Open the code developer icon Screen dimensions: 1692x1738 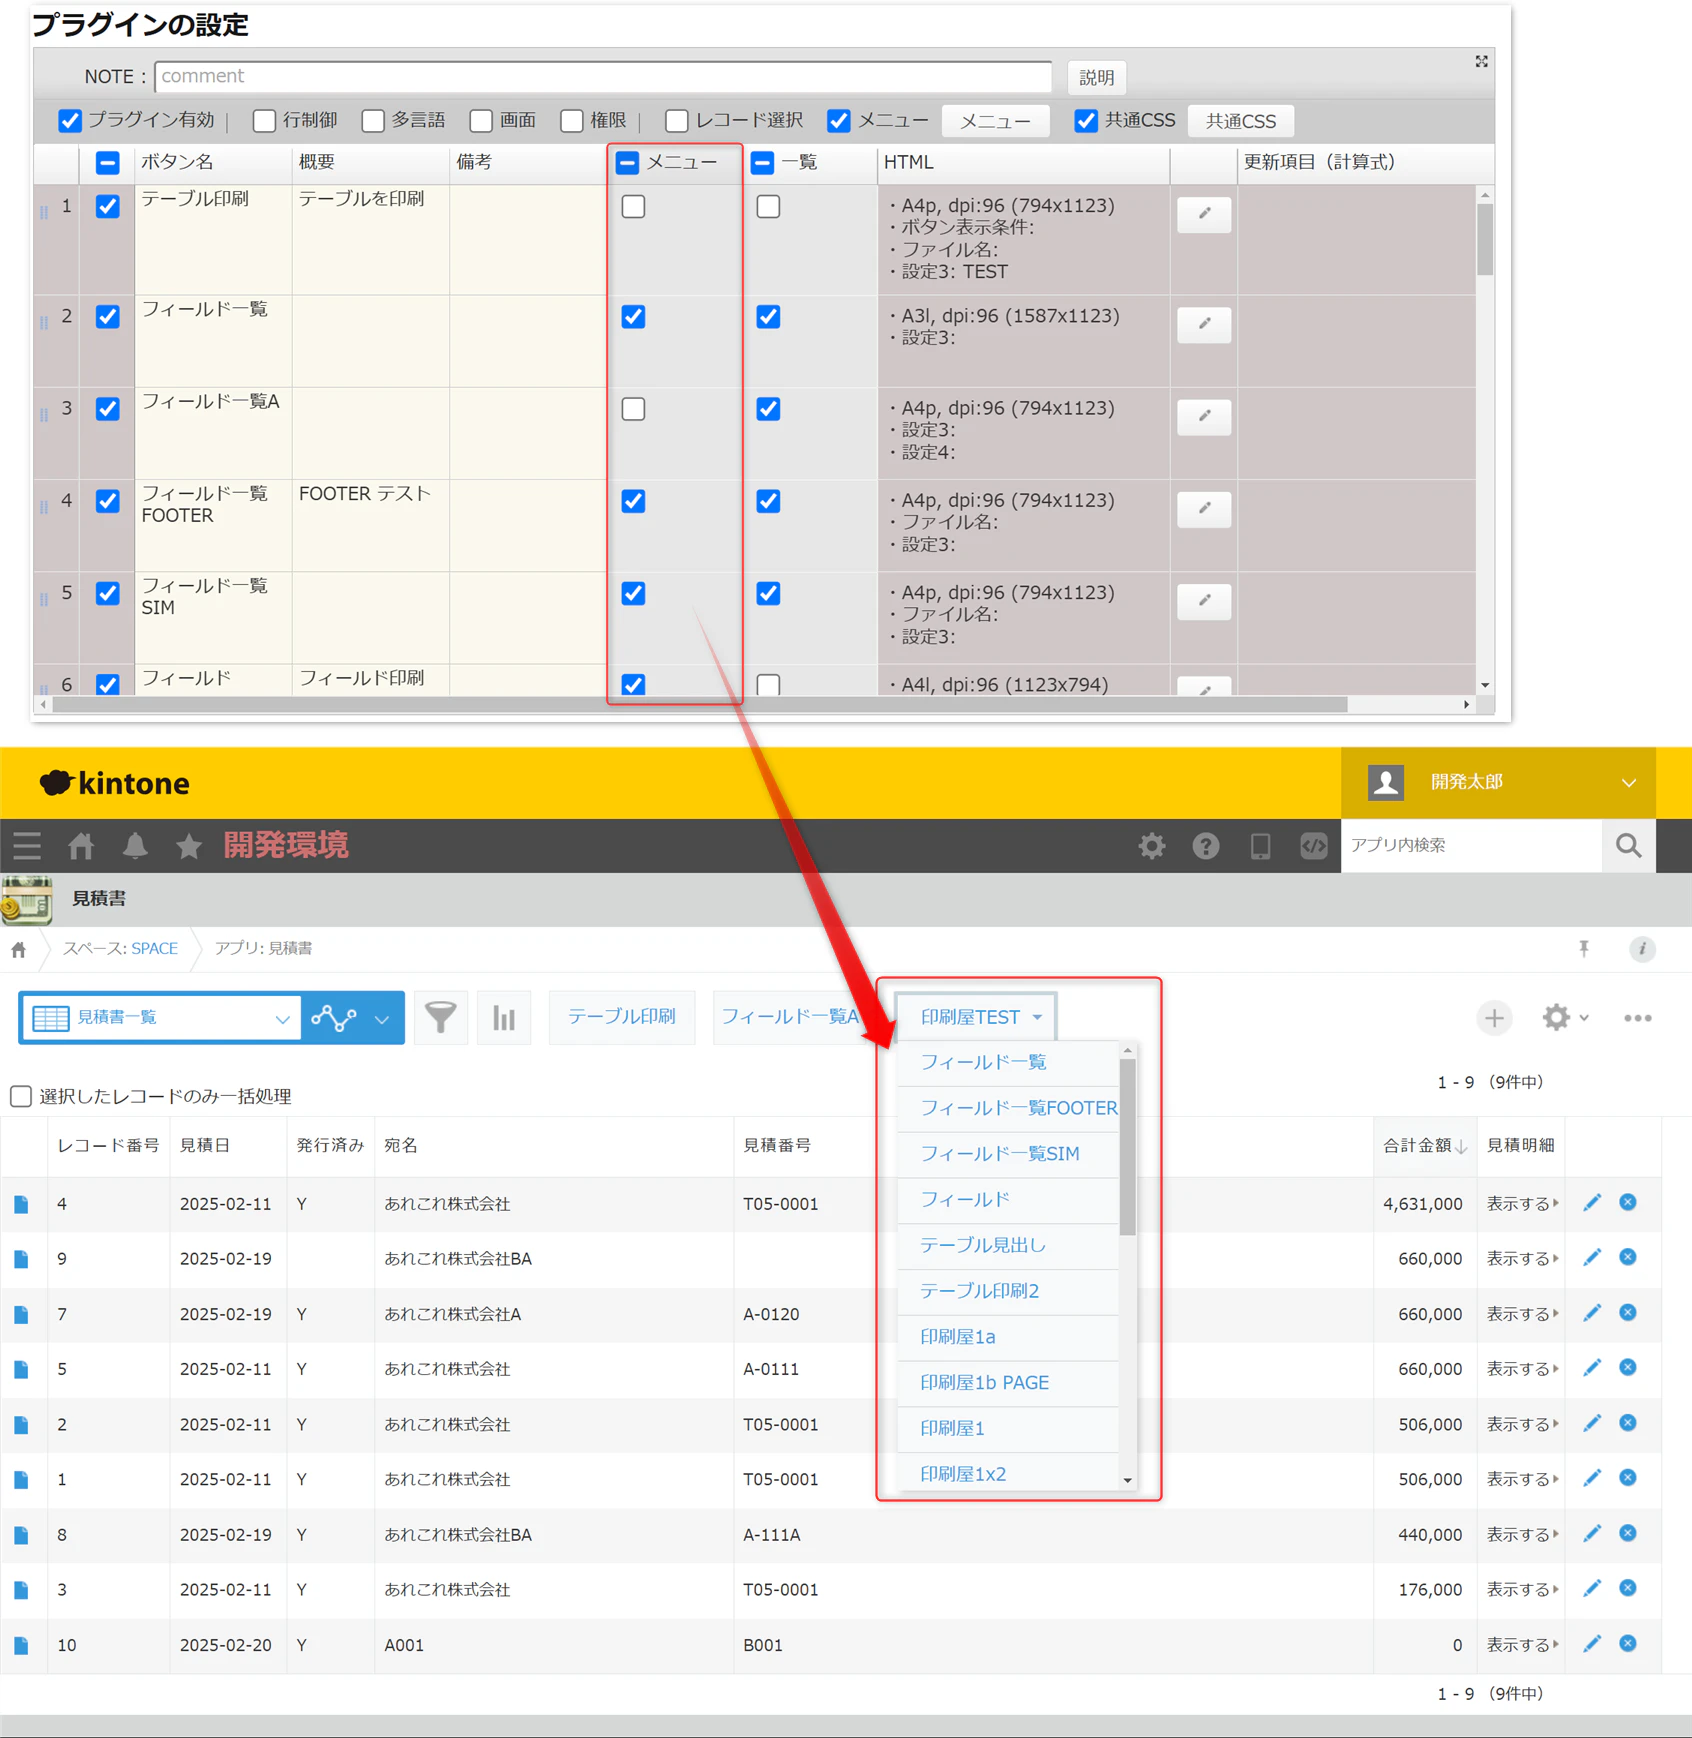1314,846
